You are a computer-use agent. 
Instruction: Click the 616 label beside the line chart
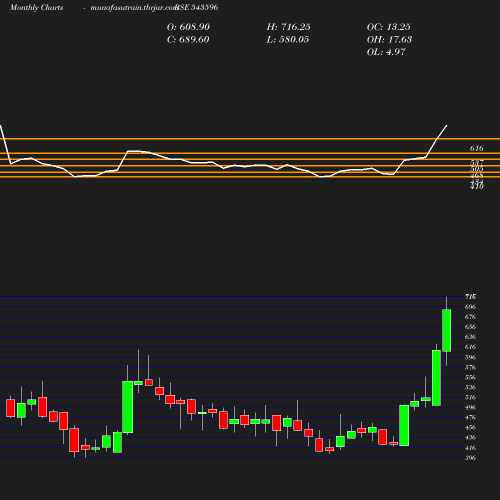click(x=476, y=148)
